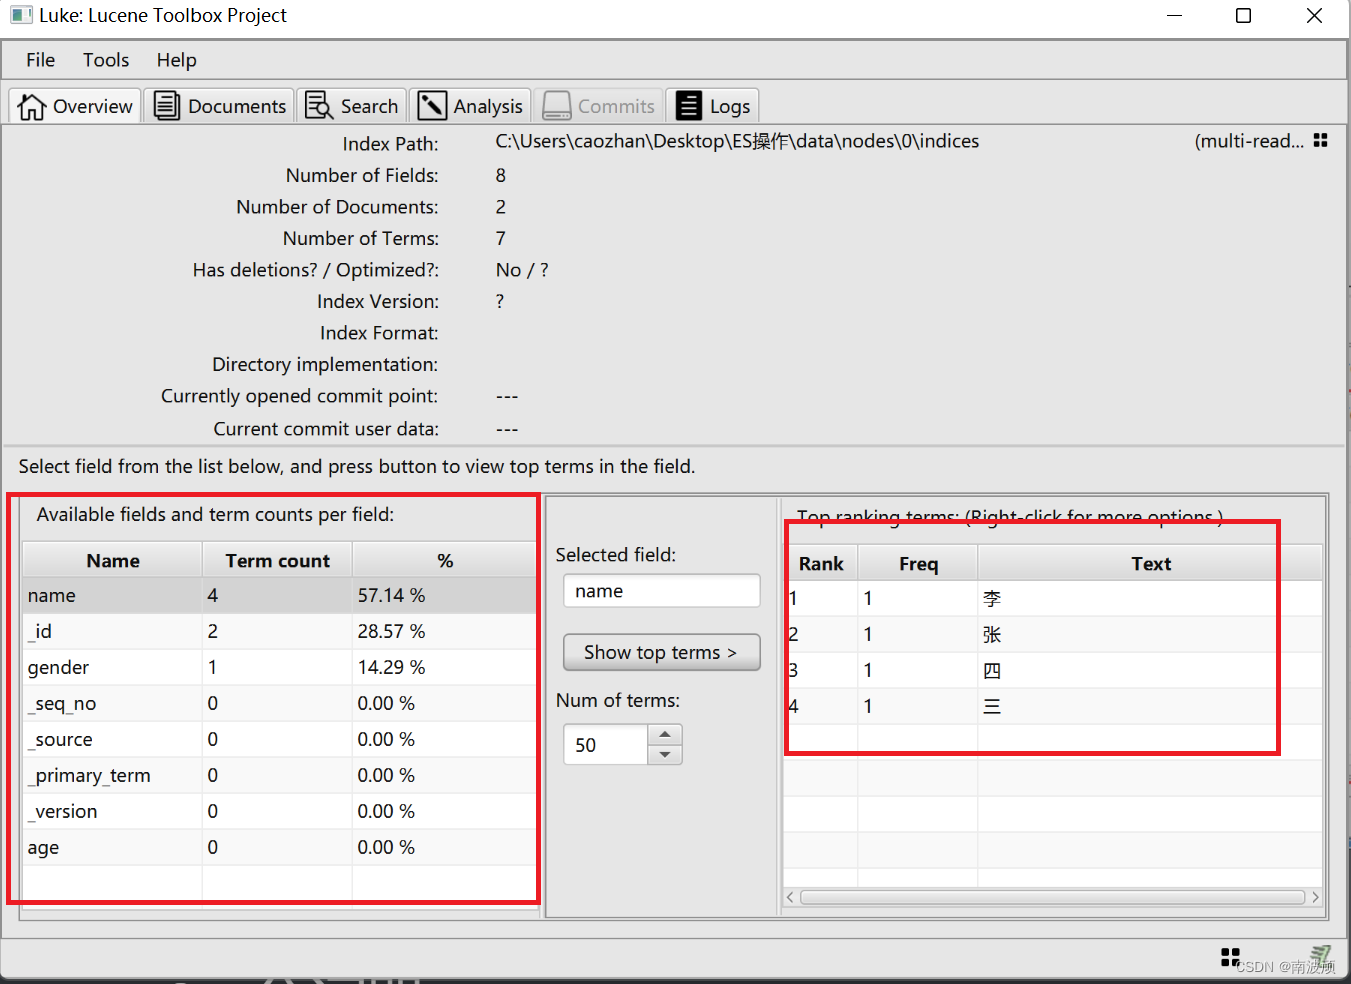Click the status bar grid icon
This screenshot has height=984, width=1351.
(x=1230, y=957)
